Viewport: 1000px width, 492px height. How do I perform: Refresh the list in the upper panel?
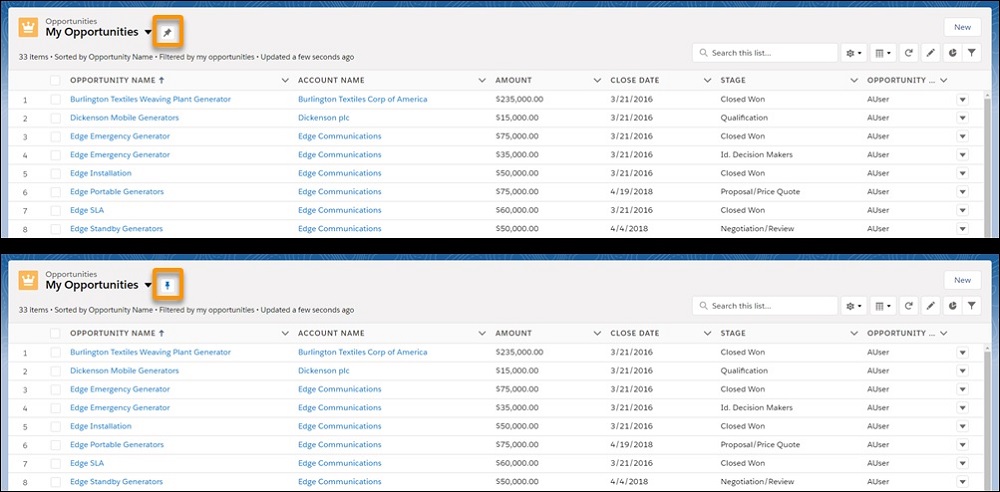[x=908, y=53]
